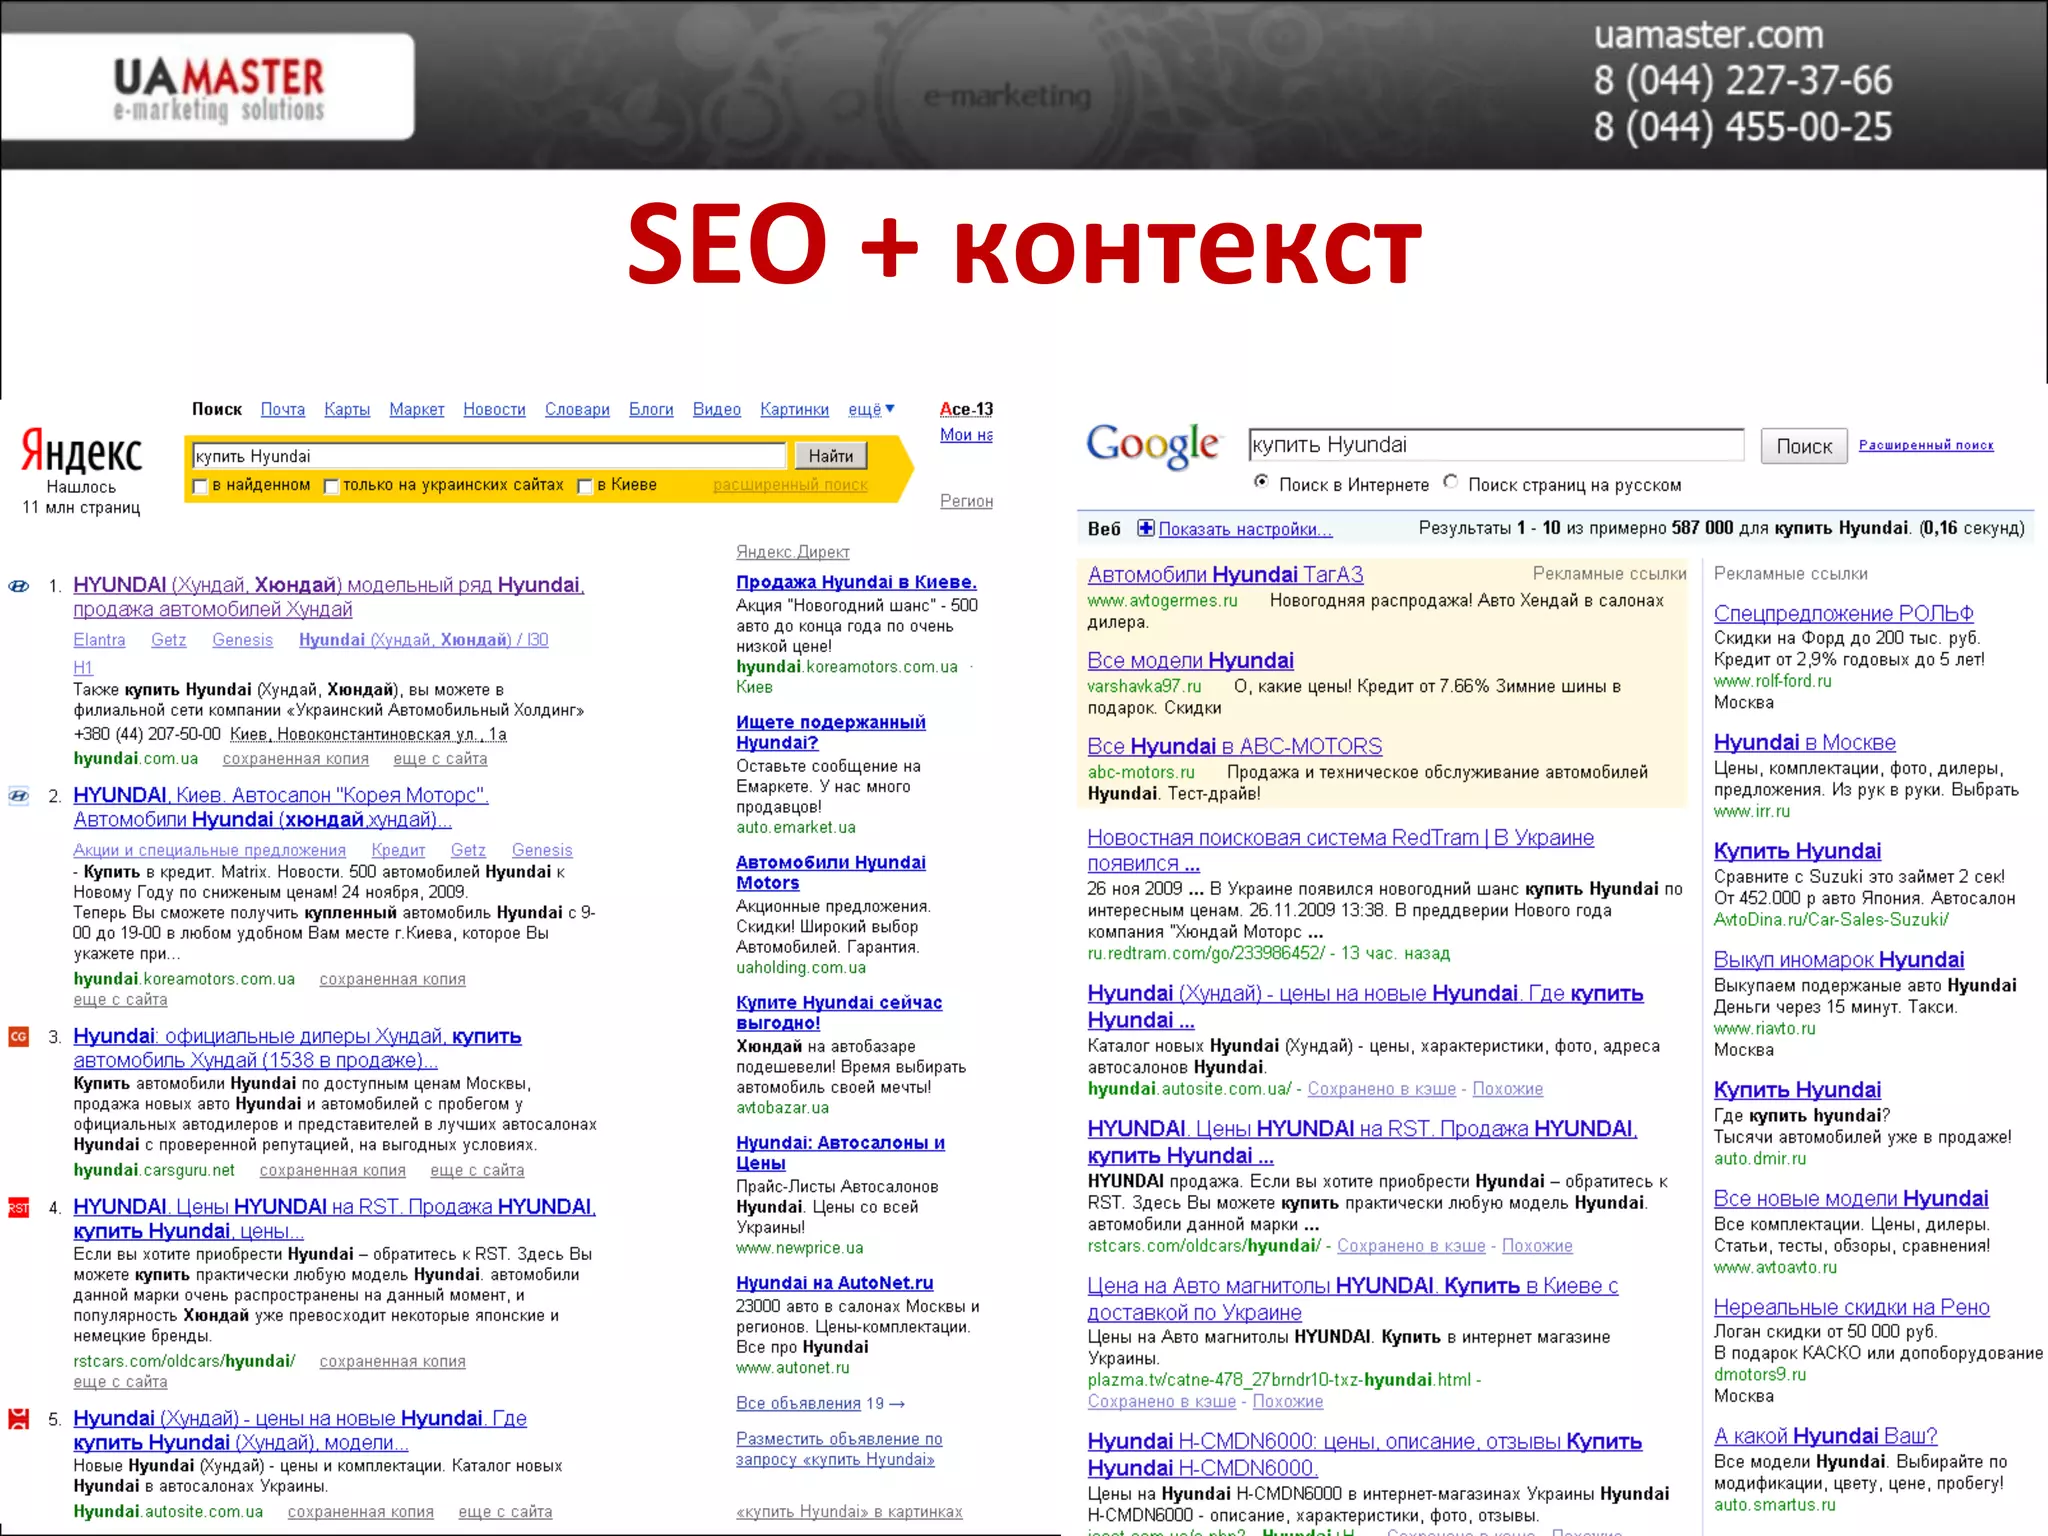Open 'Купите Hyundai сейчас выгодно!' ad
The image size is (2048, 1536).
coord(839,1012)
